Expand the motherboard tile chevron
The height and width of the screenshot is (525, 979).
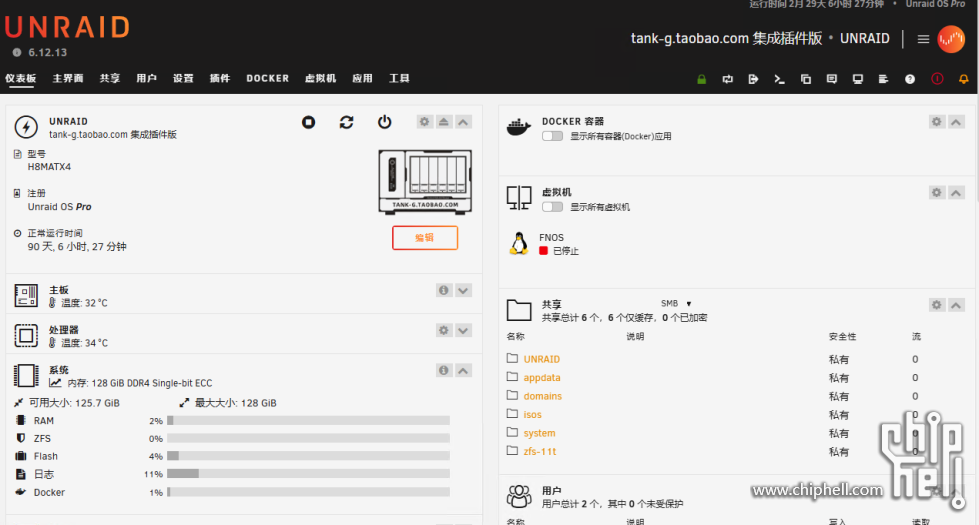(x=463, y=290)
